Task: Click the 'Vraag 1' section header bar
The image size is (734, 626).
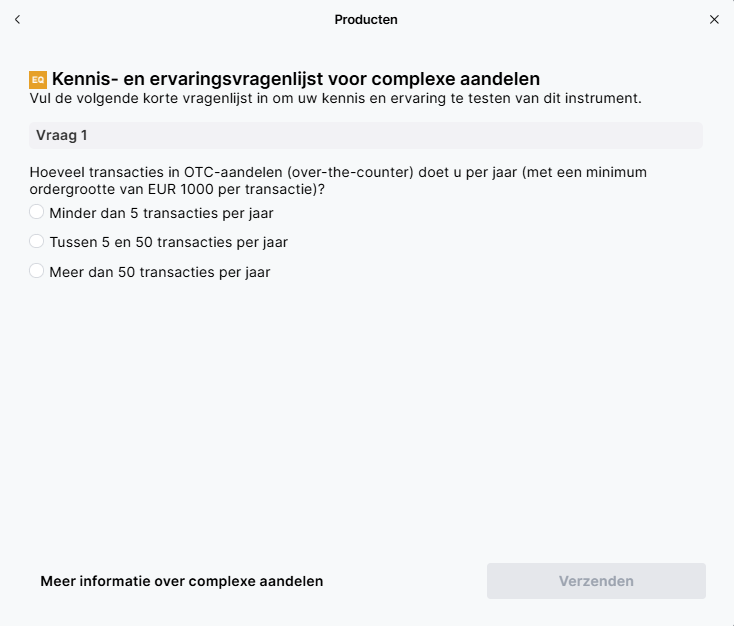Action: tap(366, 135)
